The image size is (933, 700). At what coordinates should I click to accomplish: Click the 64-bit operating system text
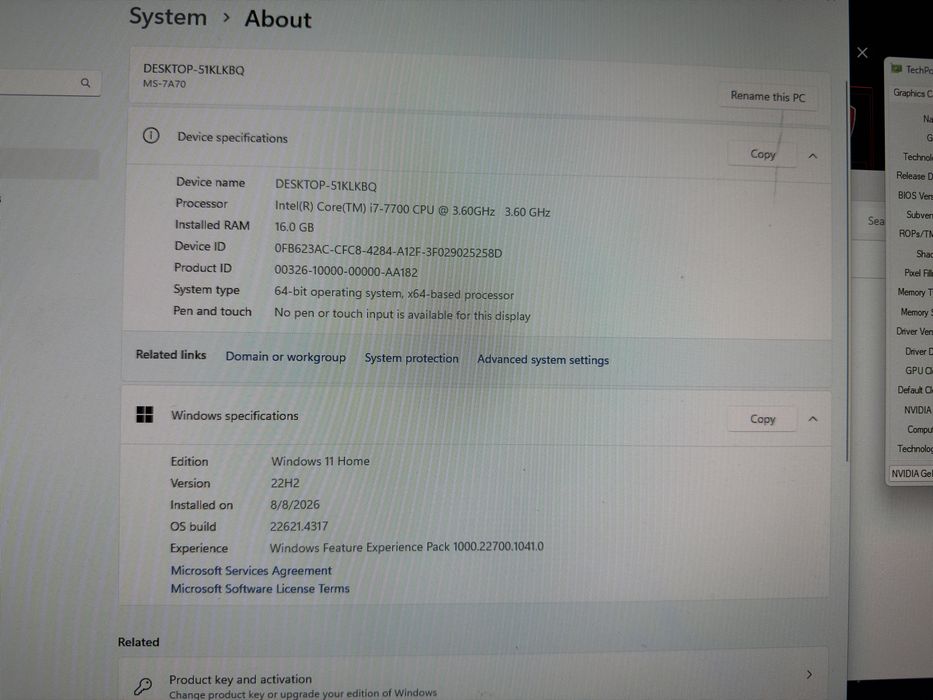coord(394,293)
